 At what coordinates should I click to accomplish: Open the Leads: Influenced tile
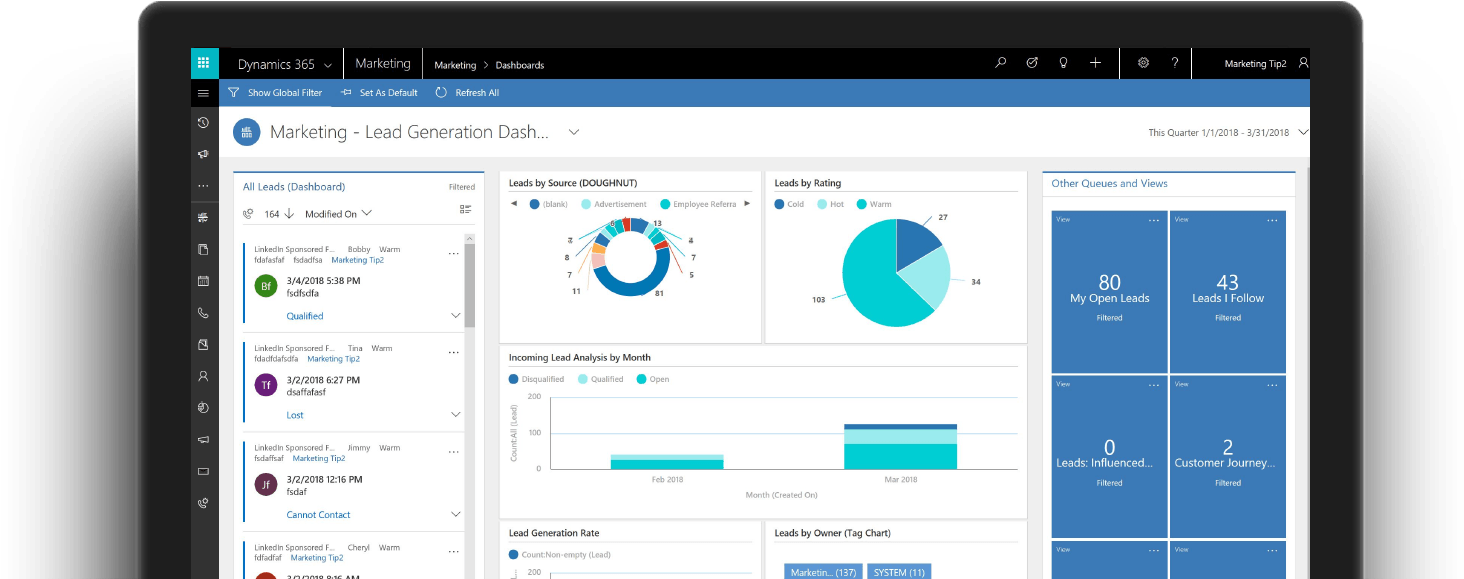tap(1109, 457)
